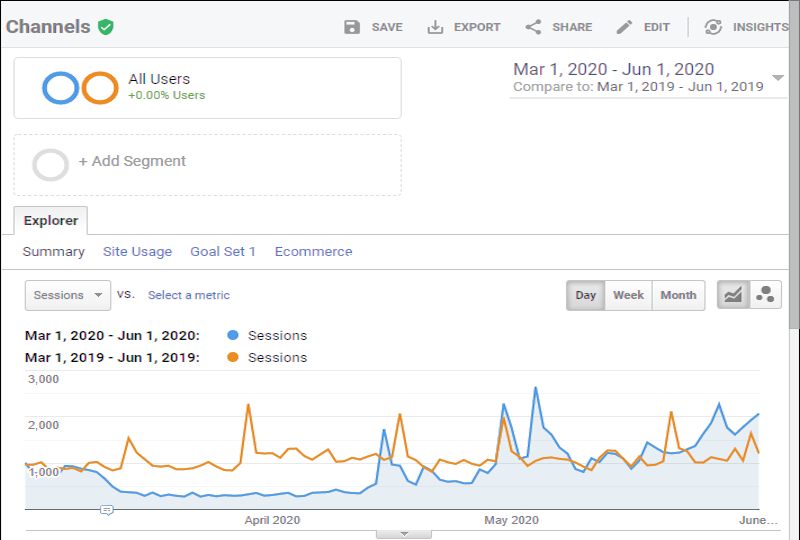Open the Sessions metric dropdown
Image resolution: width=800 pixels, height=540 pixels.
tap(68, 295)
